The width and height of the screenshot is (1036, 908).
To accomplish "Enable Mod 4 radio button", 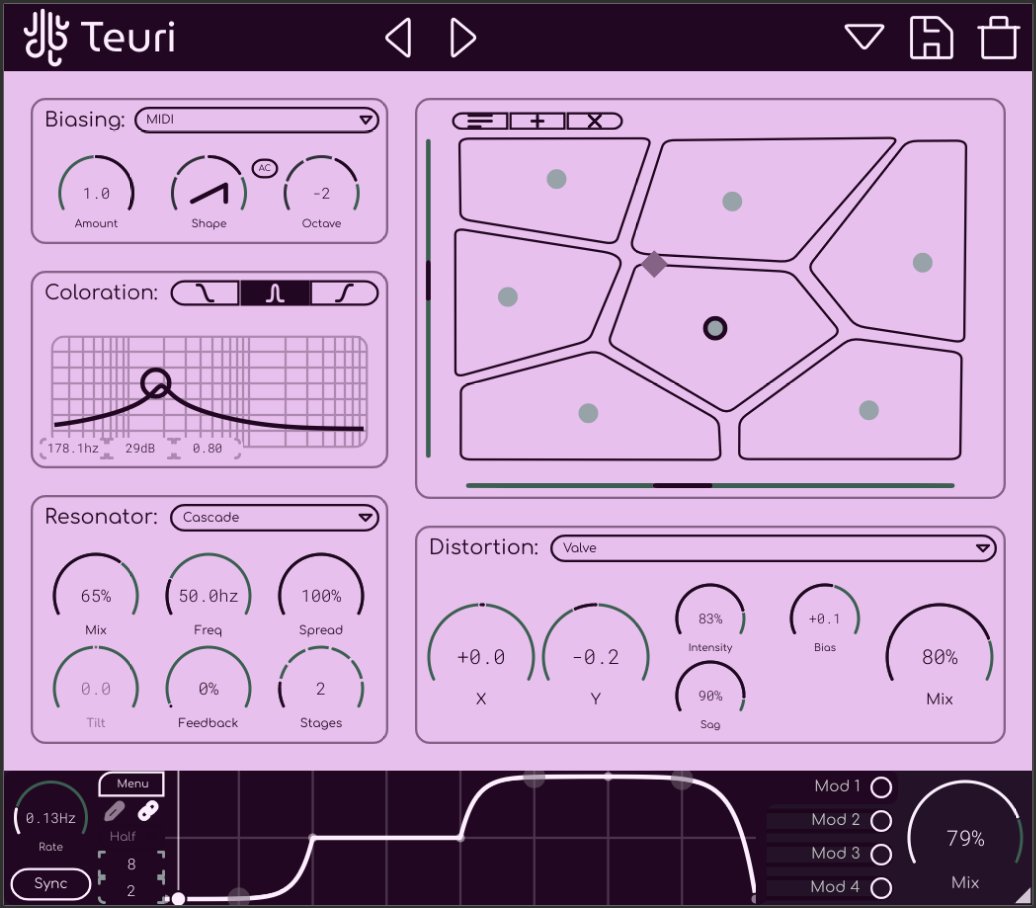I will [881, 888].
